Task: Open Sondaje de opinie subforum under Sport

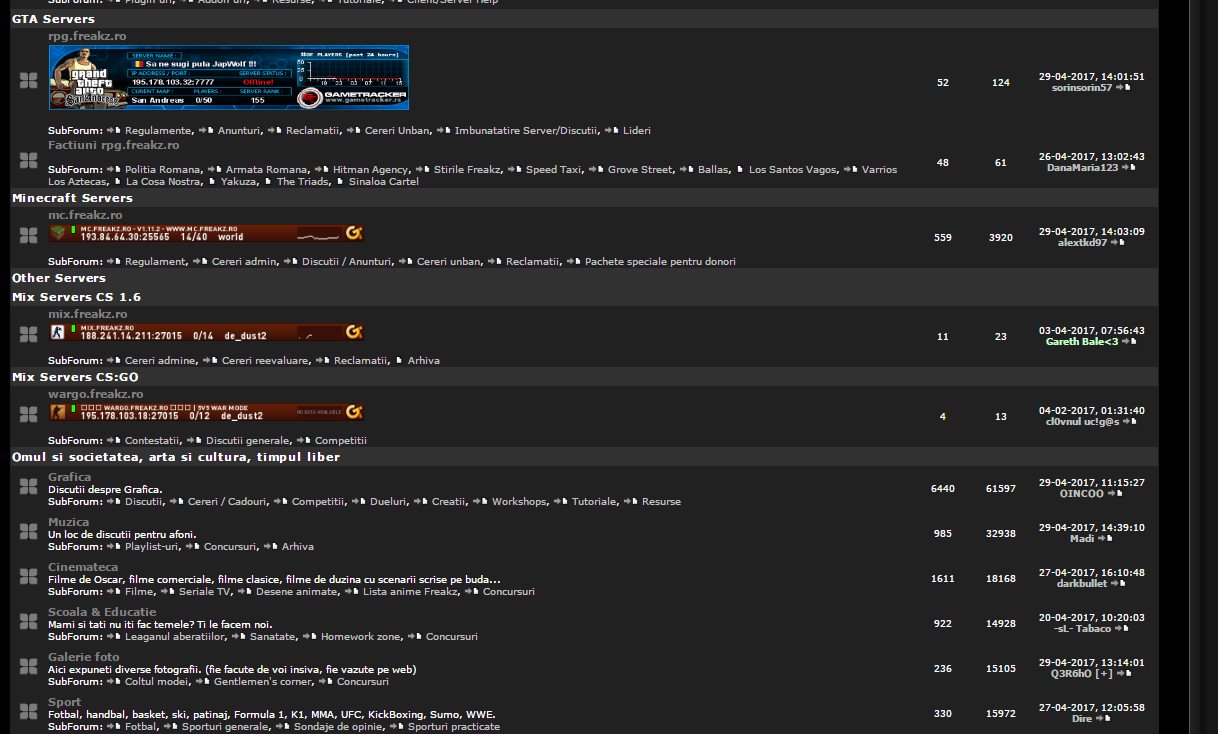Action: click(x=337, y=727)
